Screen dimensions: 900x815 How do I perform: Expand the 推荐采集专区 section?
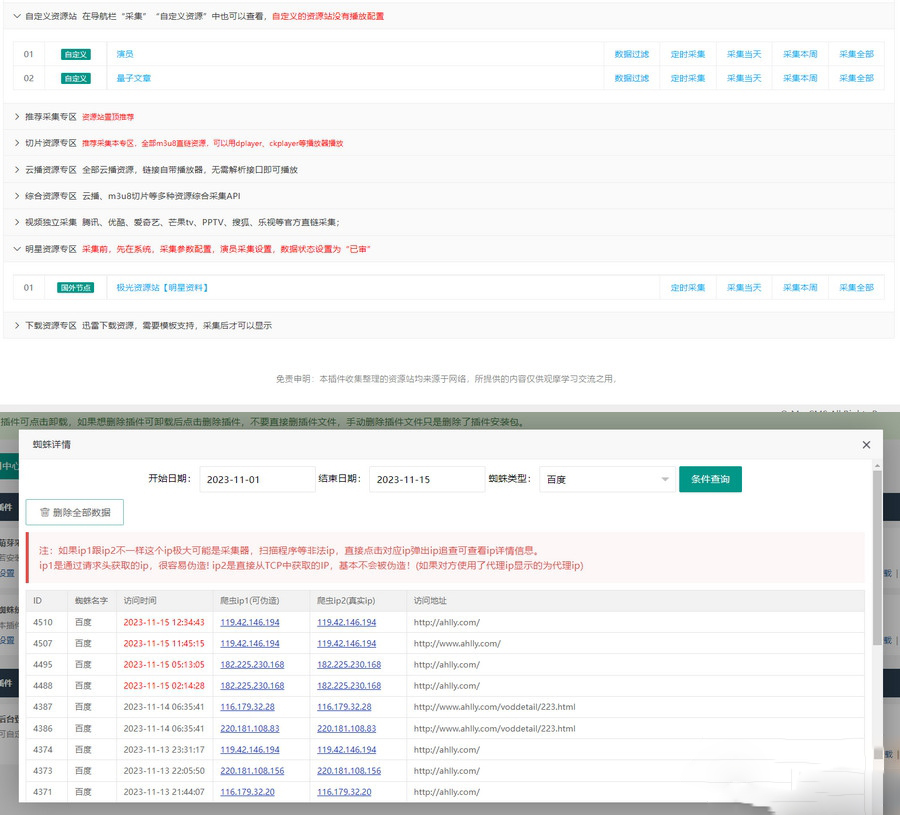click(x=17, y=117)
